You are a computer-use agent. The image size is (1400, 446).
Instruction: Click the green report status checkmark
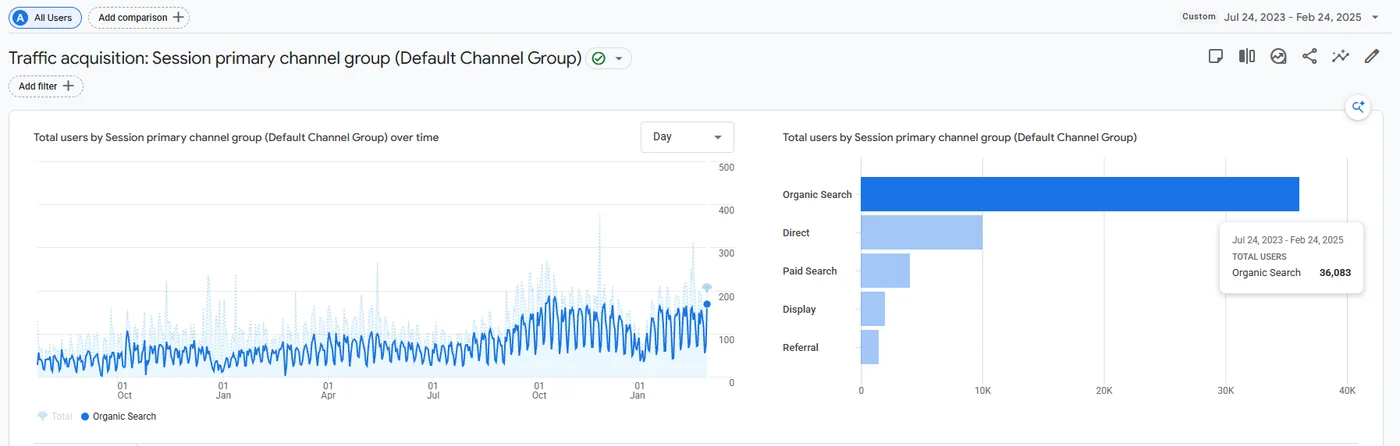pyautogui.click(x=598, y=59)
